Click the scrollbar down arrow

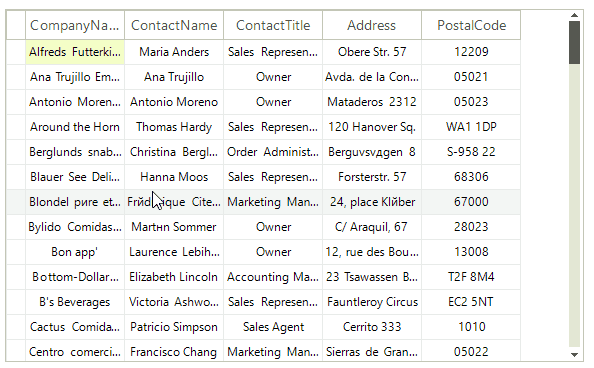pos(574,355)
